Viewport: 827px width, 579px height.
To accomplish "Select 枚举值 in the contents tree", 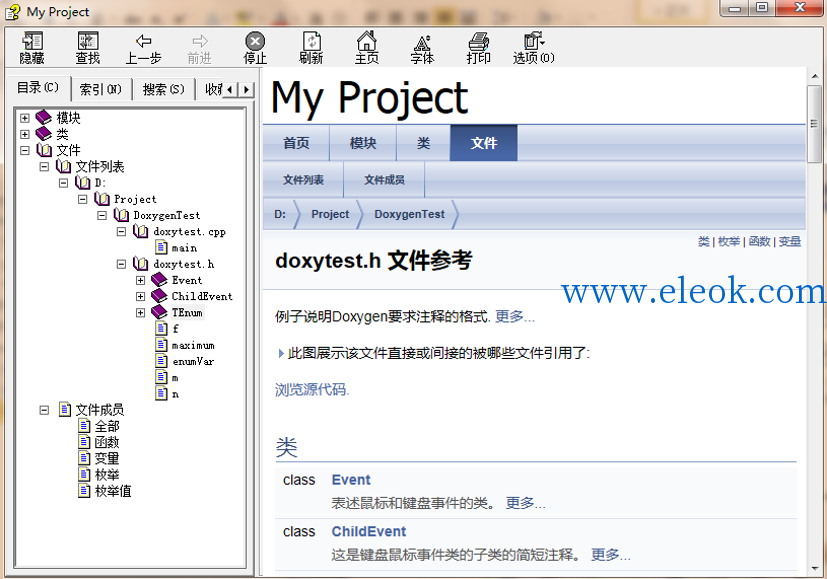I will [x=113, y=491].
